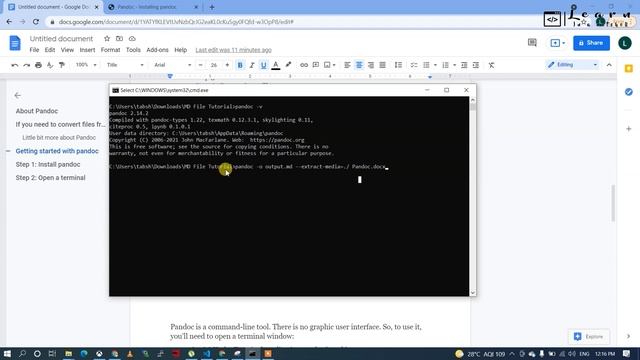This screenshot has width=640, height=360.
Task: Star the Untitled document
Action: tap(107, 38)
